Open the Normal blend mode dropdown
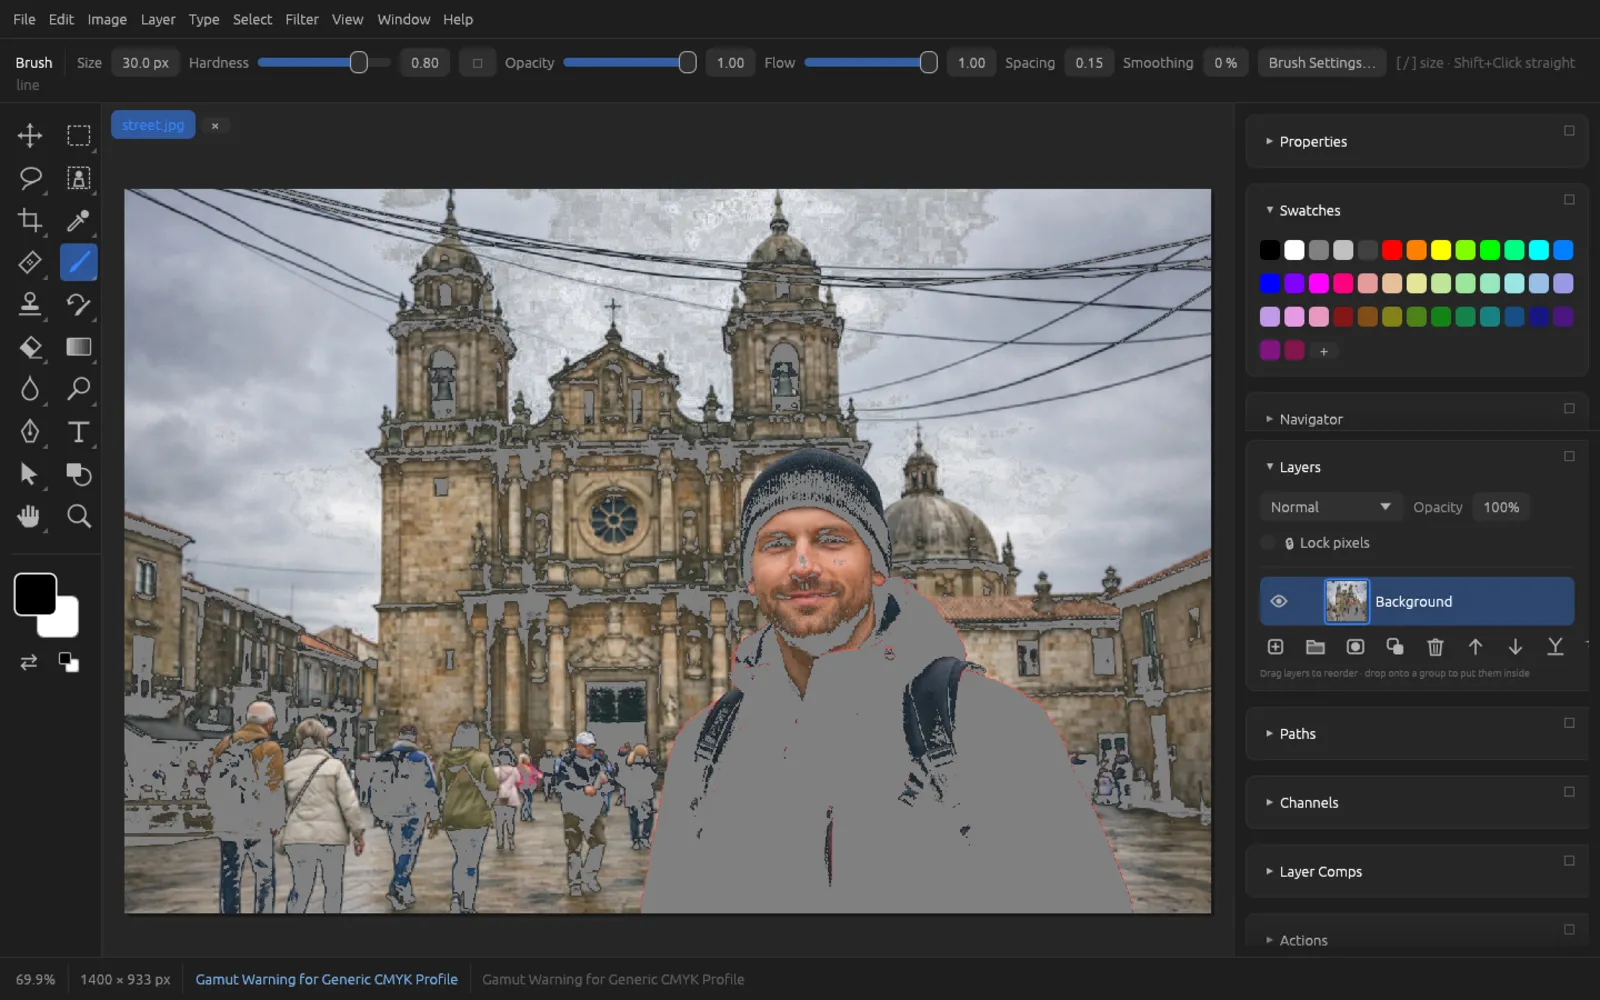 [x=1330, y=507]
